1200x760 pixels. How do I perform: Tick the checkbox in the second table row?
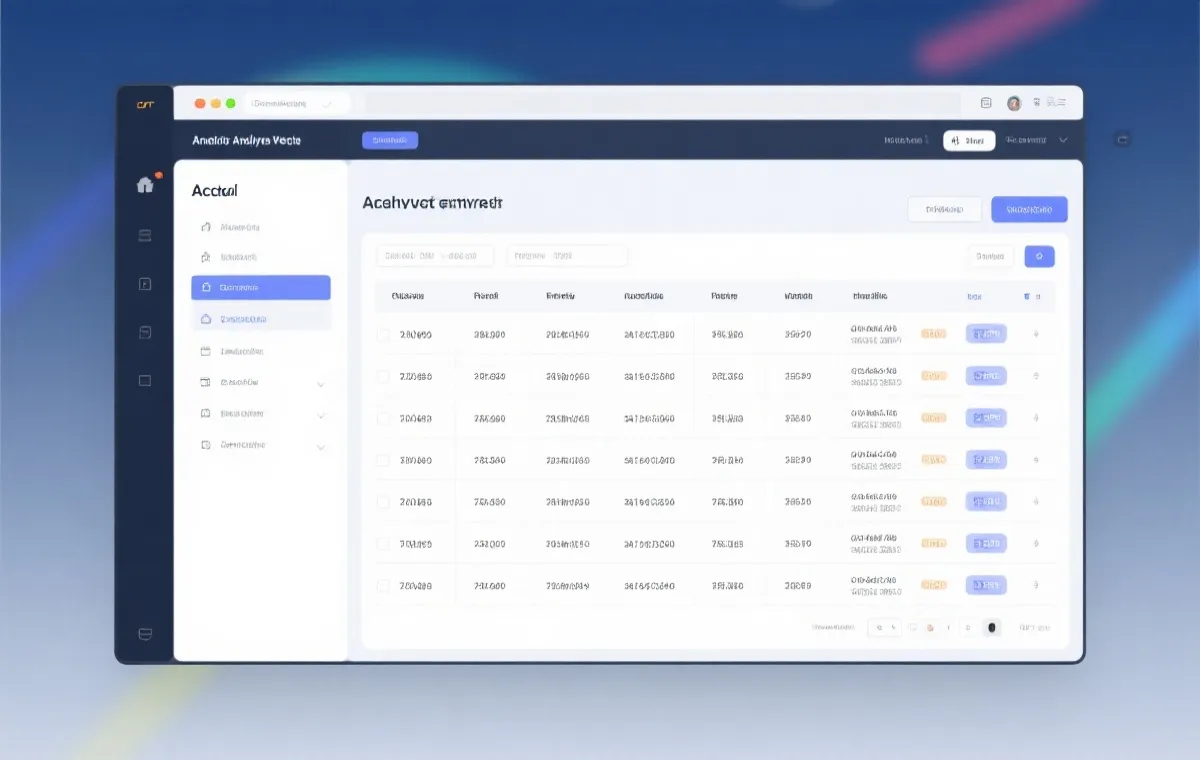(383, 377)
